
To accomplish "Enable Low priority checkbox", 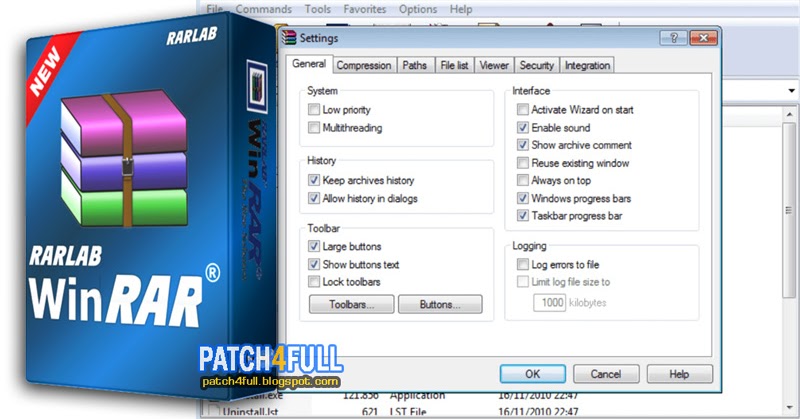I will (314, 109).
